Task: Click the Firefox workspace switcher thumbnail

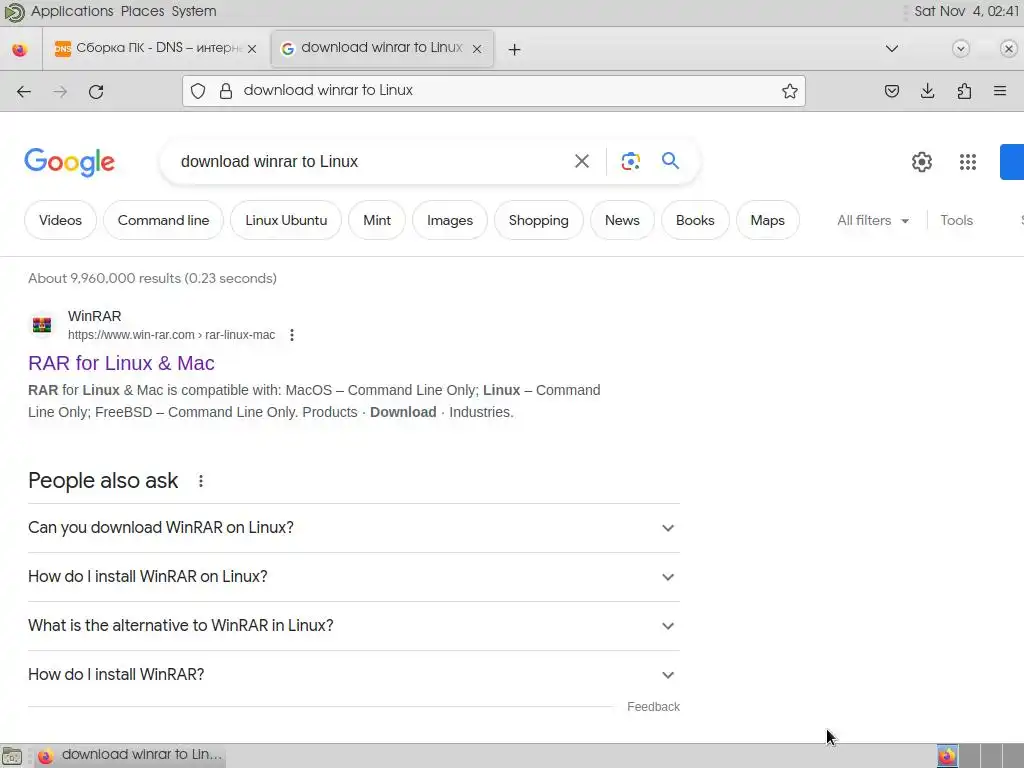Action: click(x=947, y=756)
